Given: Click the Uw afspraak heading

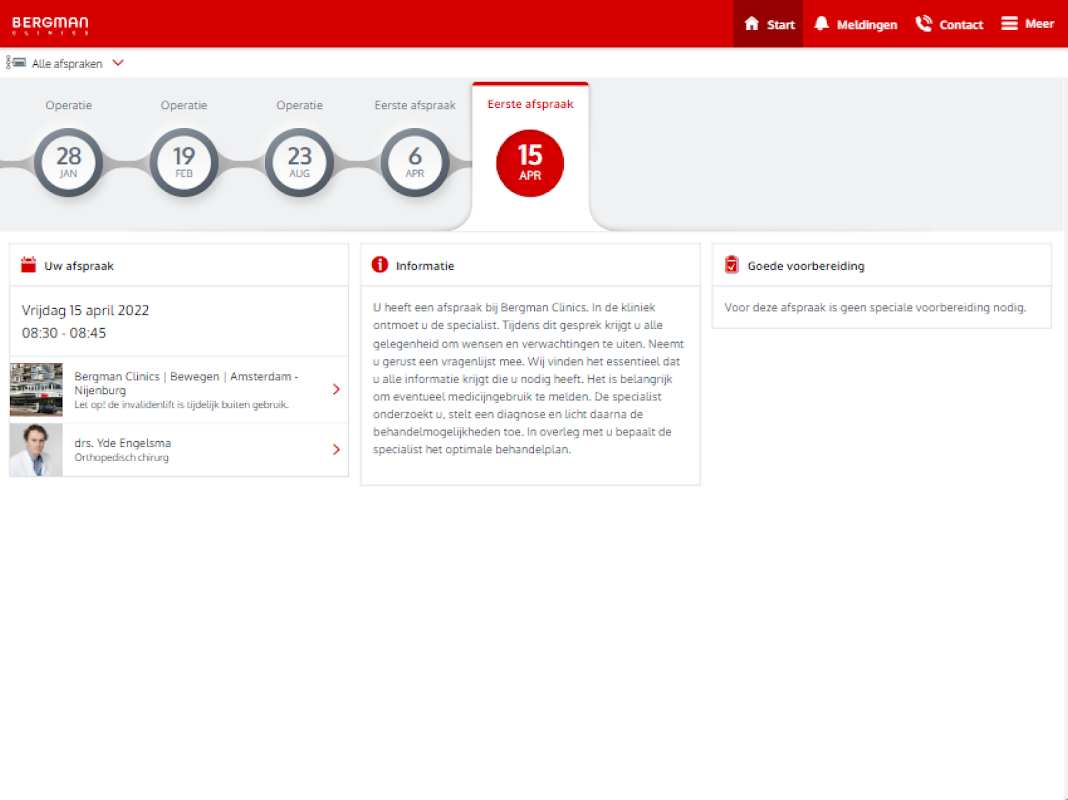Looking at the screenshot, I should (79, 266).
